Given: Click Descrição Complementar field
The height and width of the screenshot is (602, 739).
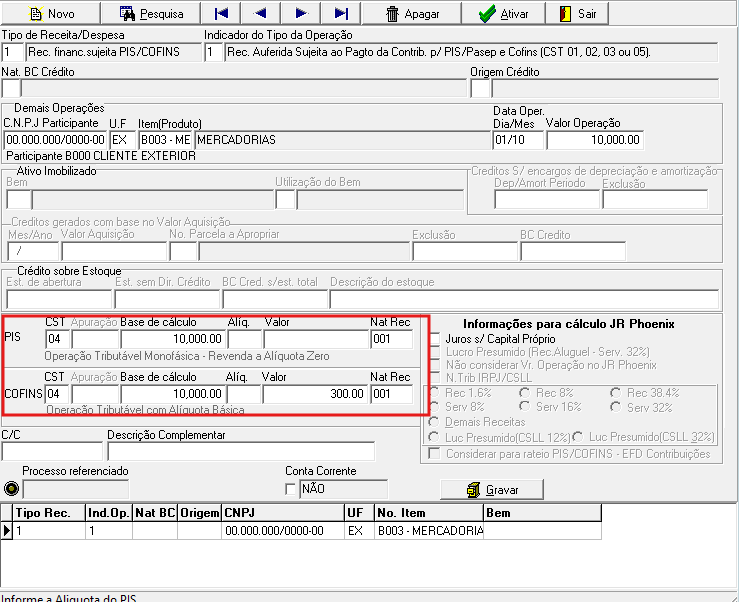Looking at the screenshot, I should 241,451.
